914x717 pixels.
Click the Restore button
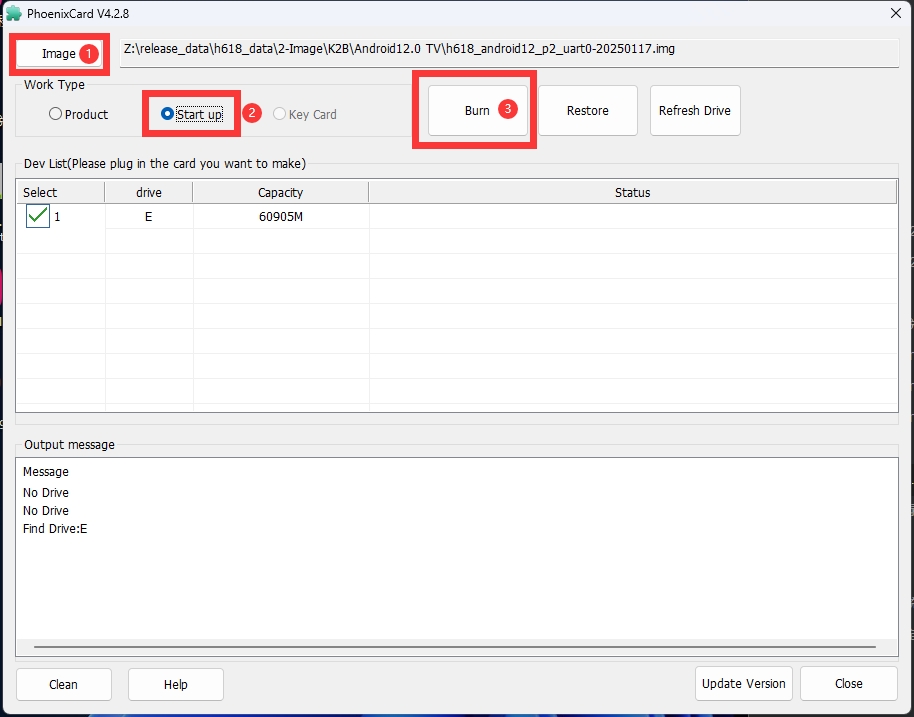click(x=587, y=110)
